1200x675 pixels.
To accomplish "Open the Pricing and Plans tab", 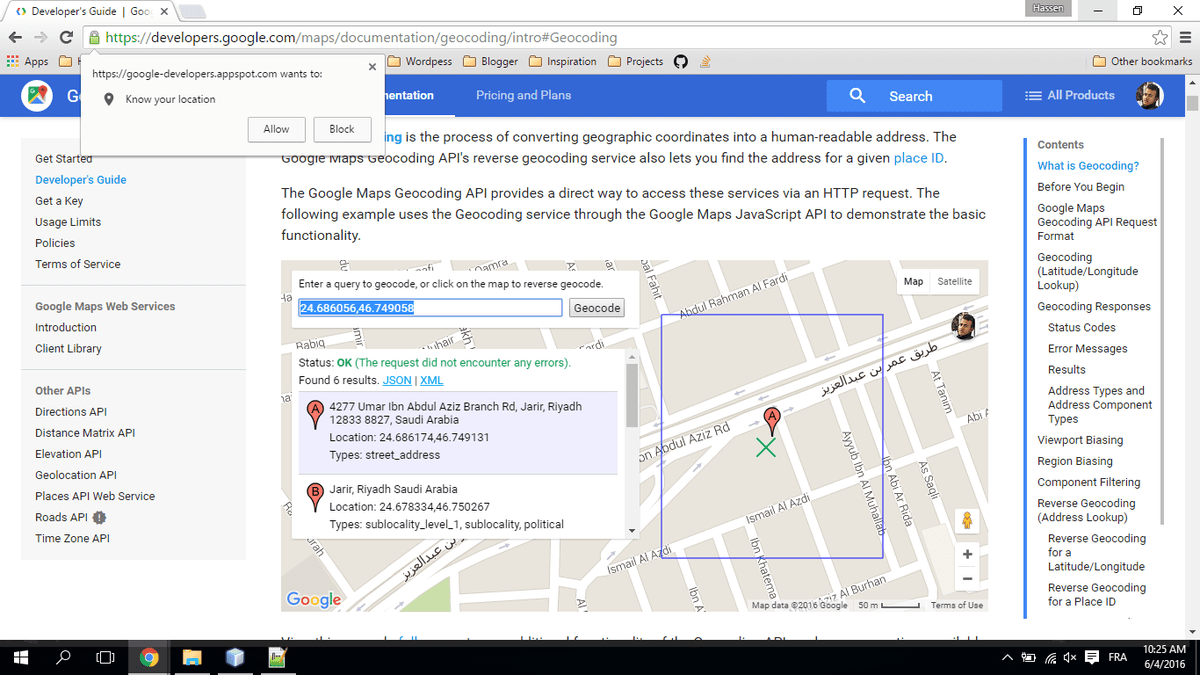I will pyautogui.click(x=523, y=96).
